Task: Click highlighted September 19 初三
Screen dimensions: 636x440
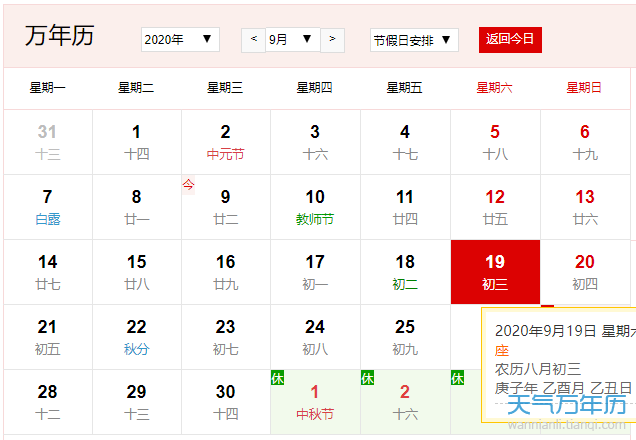Action: click(x=495, y=272)
